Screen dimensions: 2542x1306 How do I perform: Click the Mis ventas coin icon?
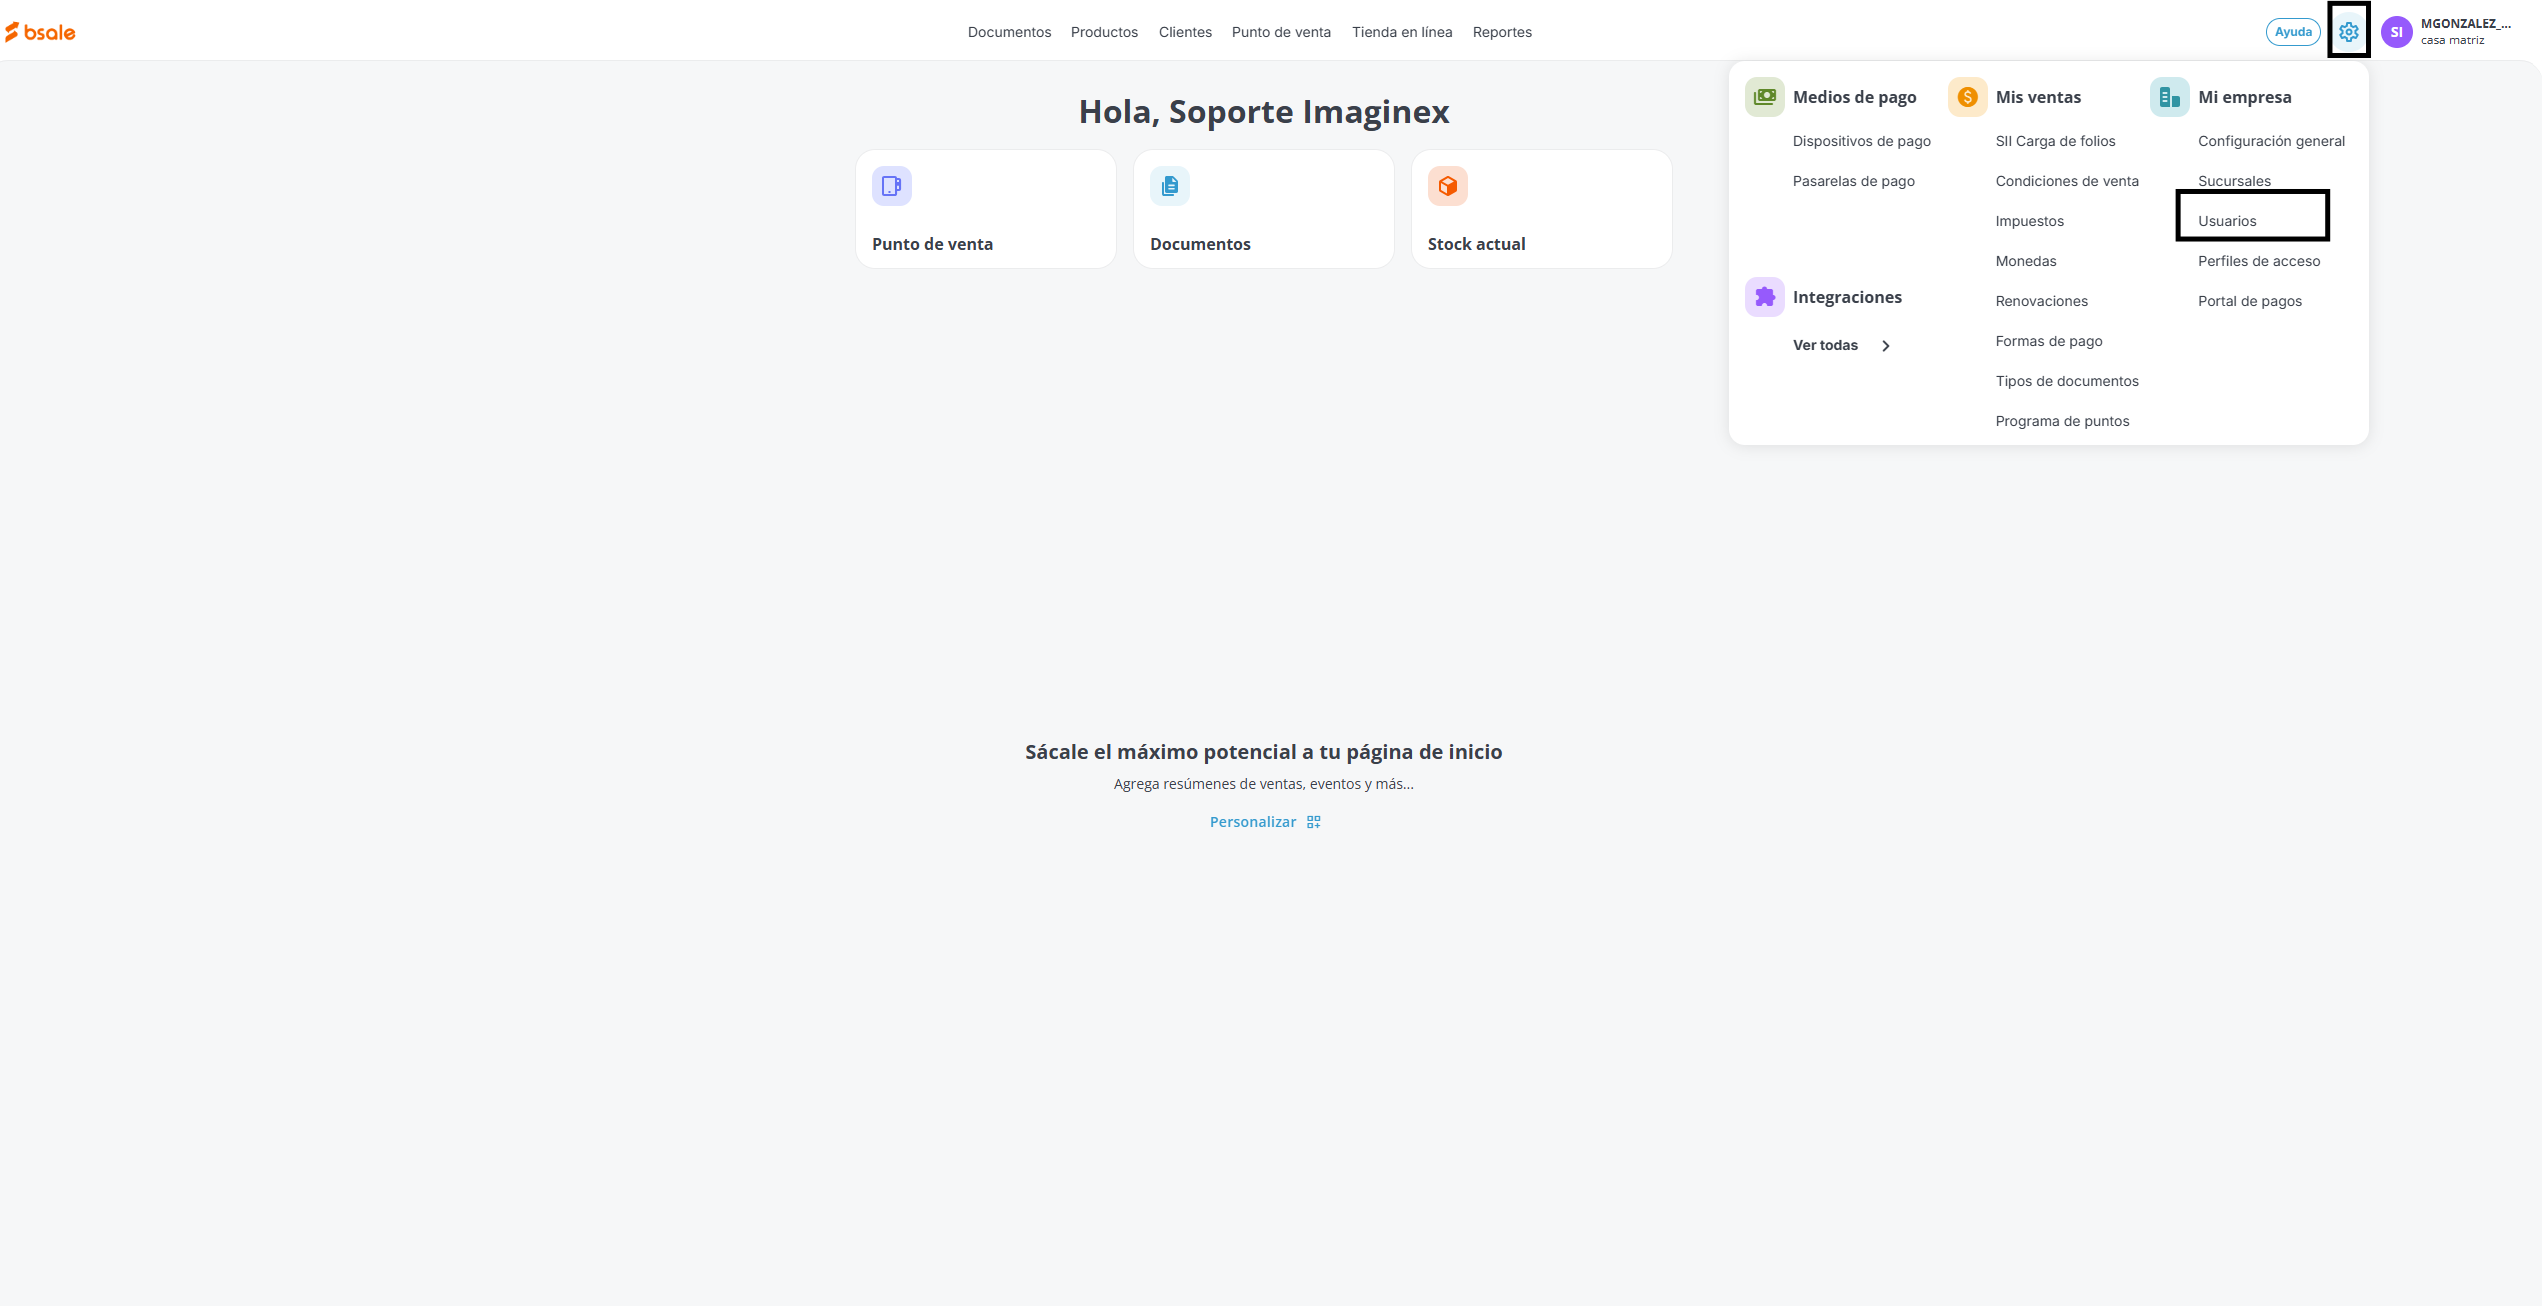tap(1967, 97)
